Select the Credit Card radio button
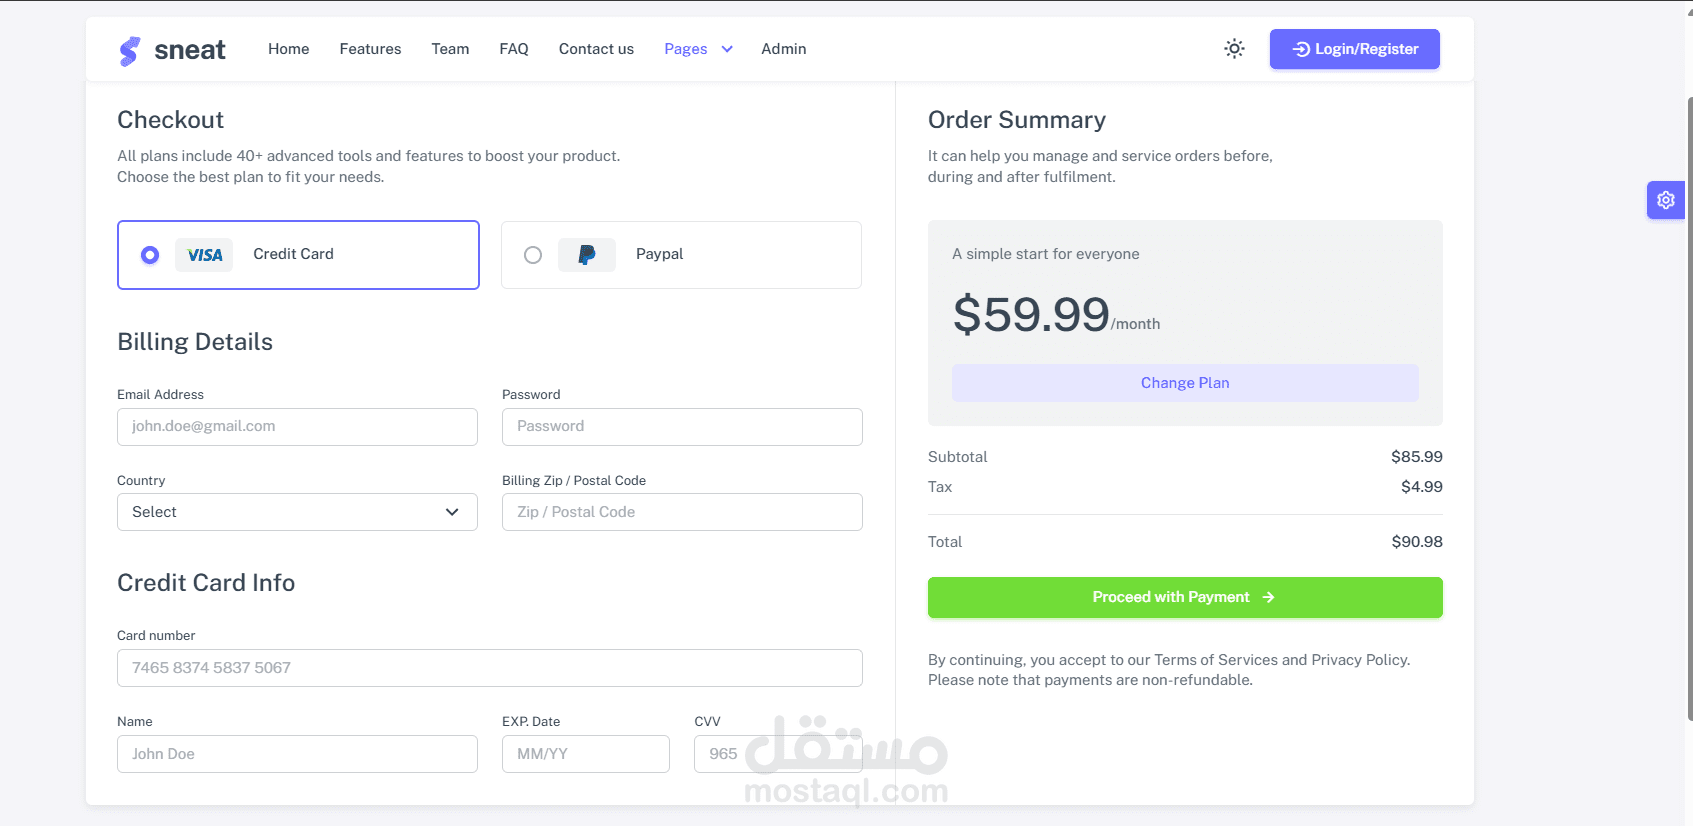The width and height of the screenshot is (1693, 826). click(150, 255)
